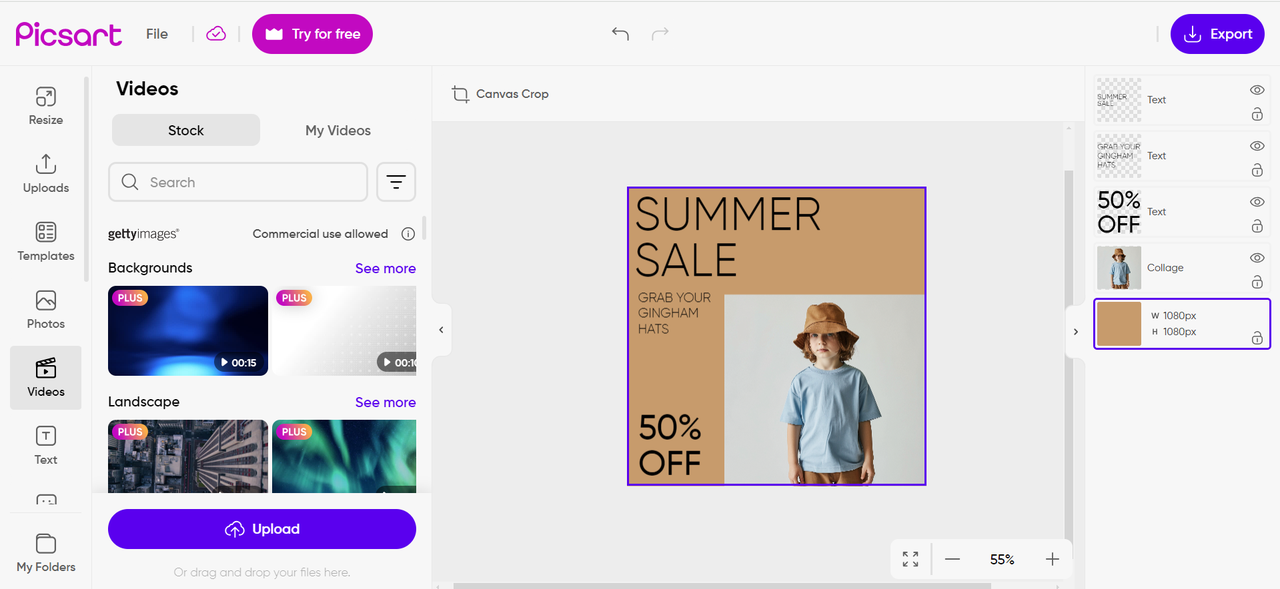Click the fit-to-screen icon

coord(910,559)
